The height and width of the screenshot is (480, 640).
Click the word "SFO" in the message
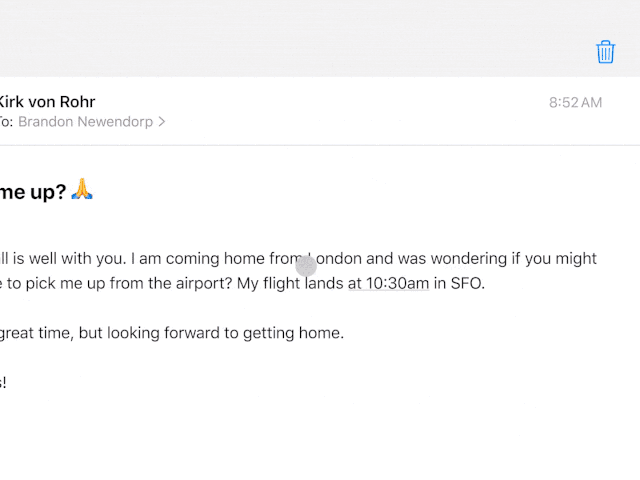click(x=466, y=283)
